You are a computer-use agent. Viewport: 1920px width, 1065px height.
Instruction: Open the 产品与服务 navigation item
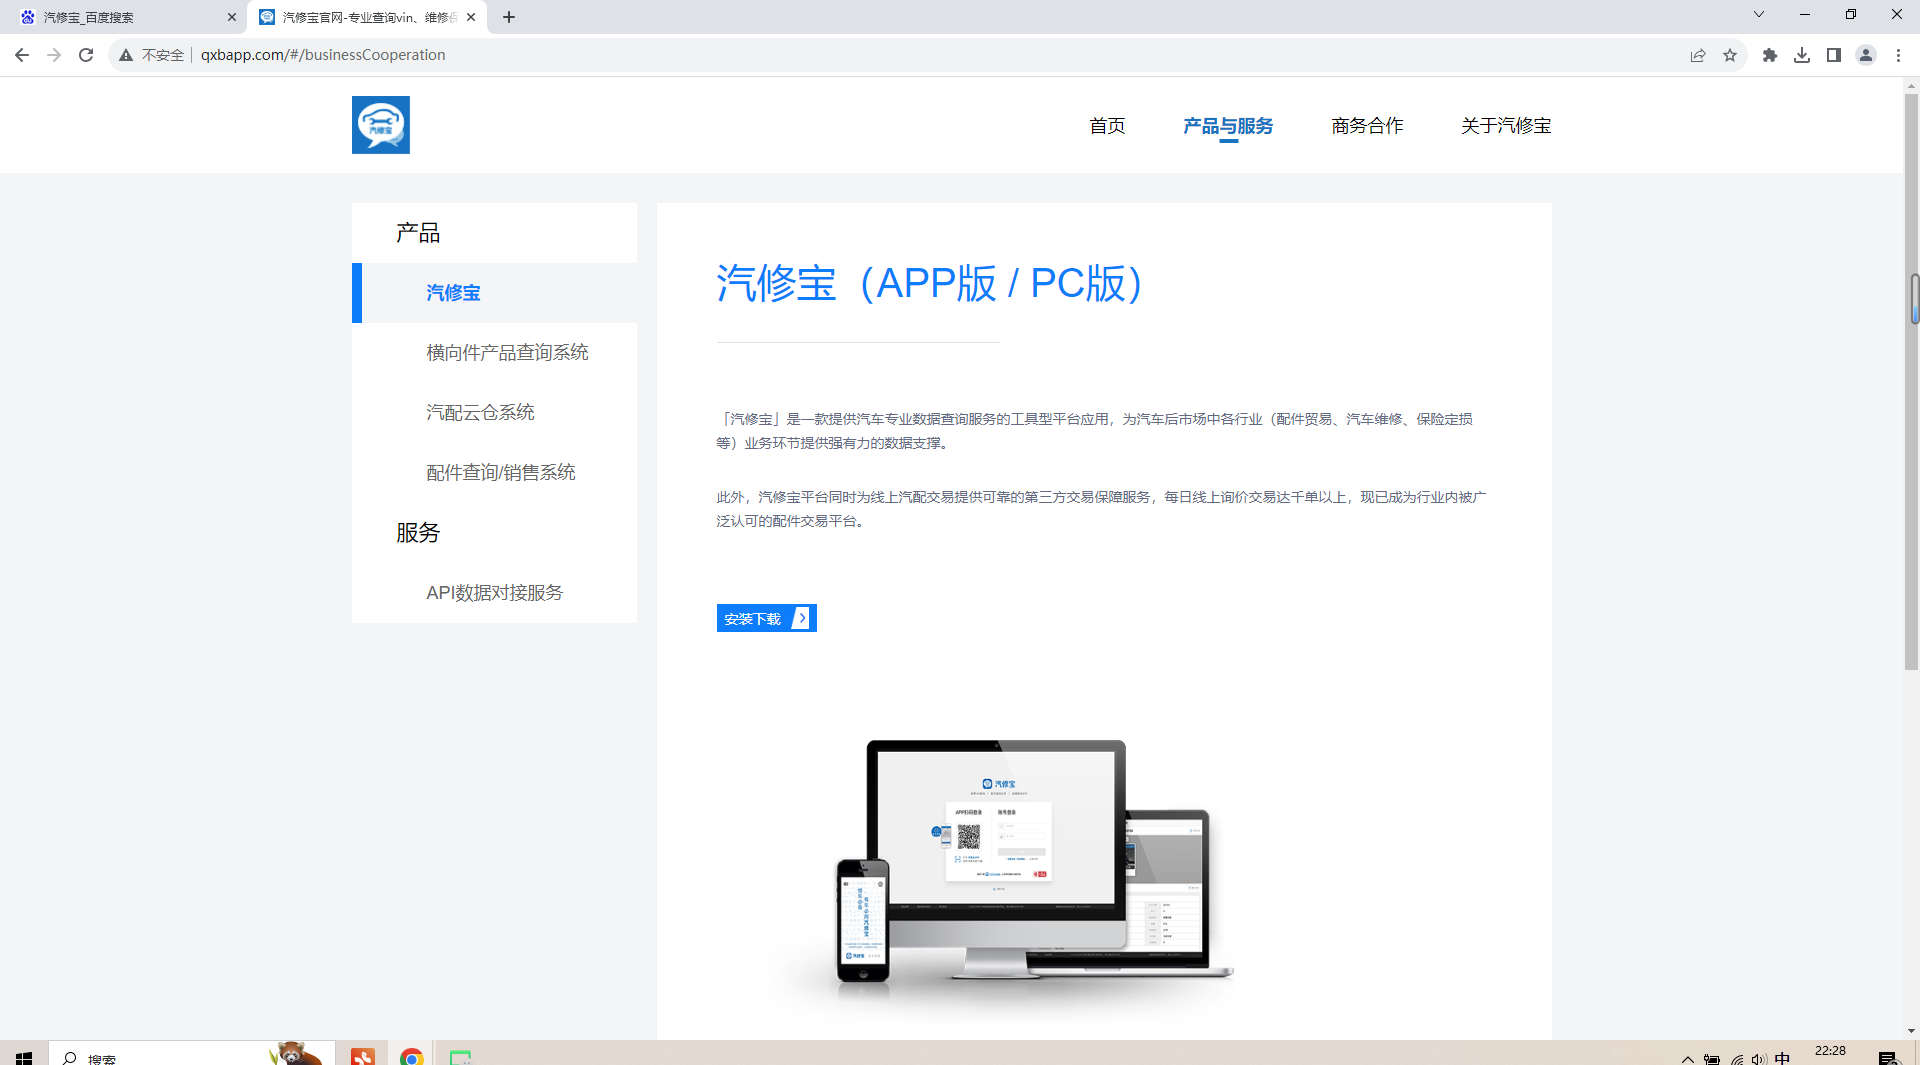[1228, 126]
